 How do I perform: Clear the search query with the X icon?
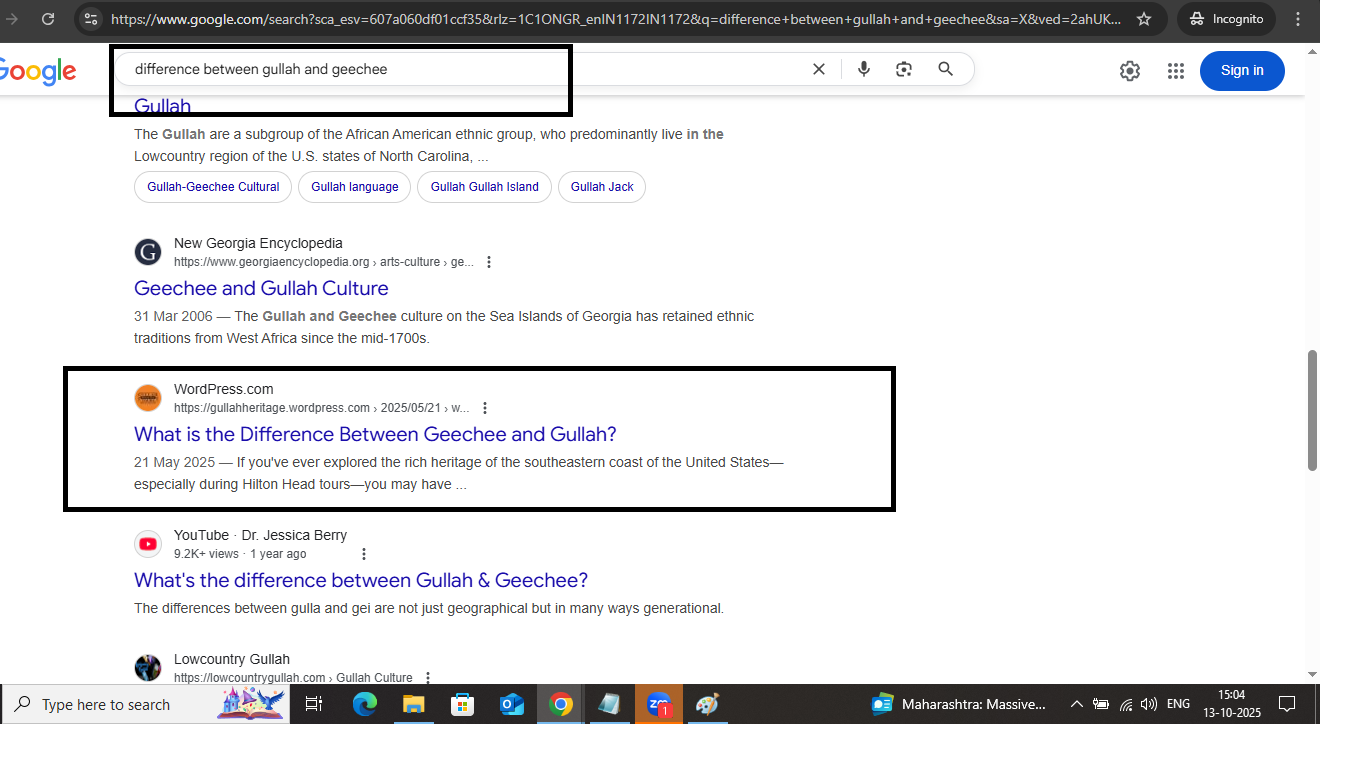pos(818,68)
